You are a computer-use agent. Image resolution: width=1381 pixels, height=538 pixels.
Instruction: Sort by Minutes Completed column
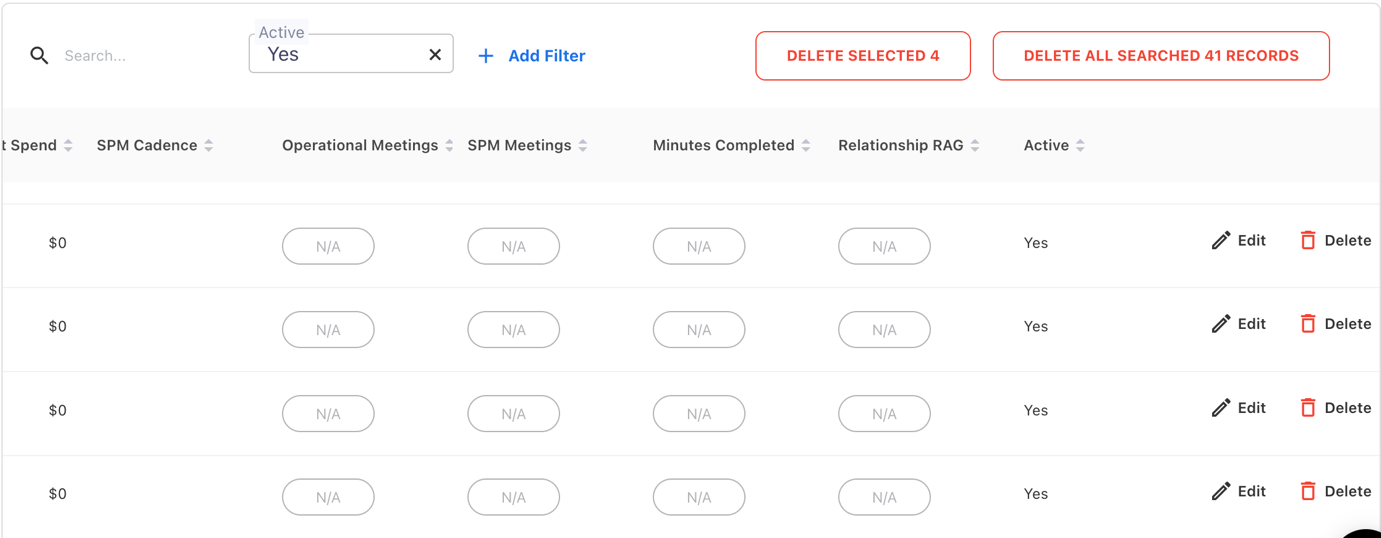(806, 146)
